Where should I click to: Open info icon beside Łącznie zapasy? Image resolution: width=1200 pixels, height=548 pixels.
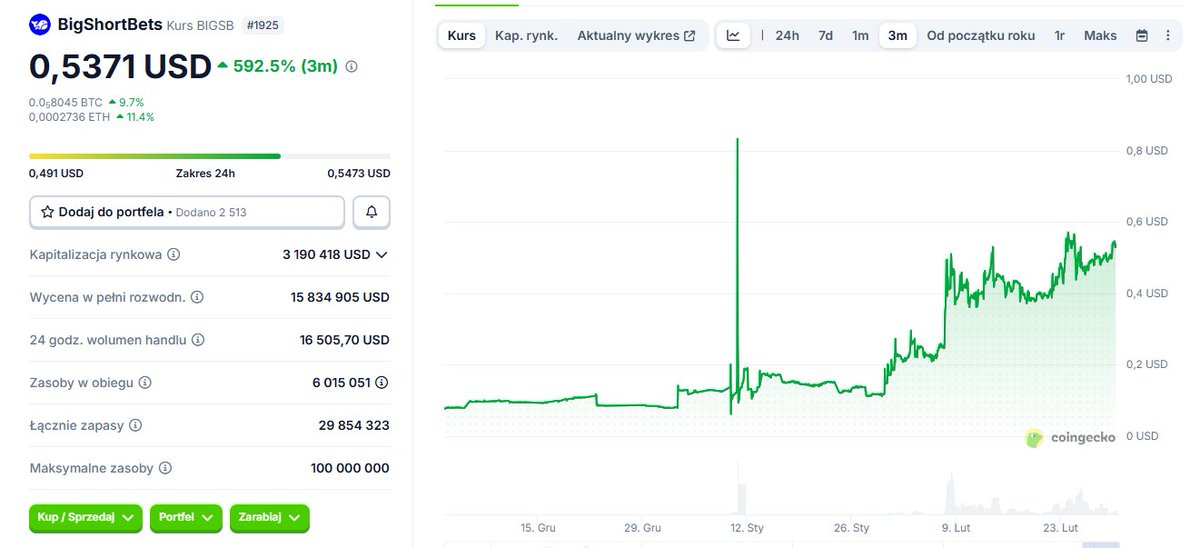tap(136, 425)
